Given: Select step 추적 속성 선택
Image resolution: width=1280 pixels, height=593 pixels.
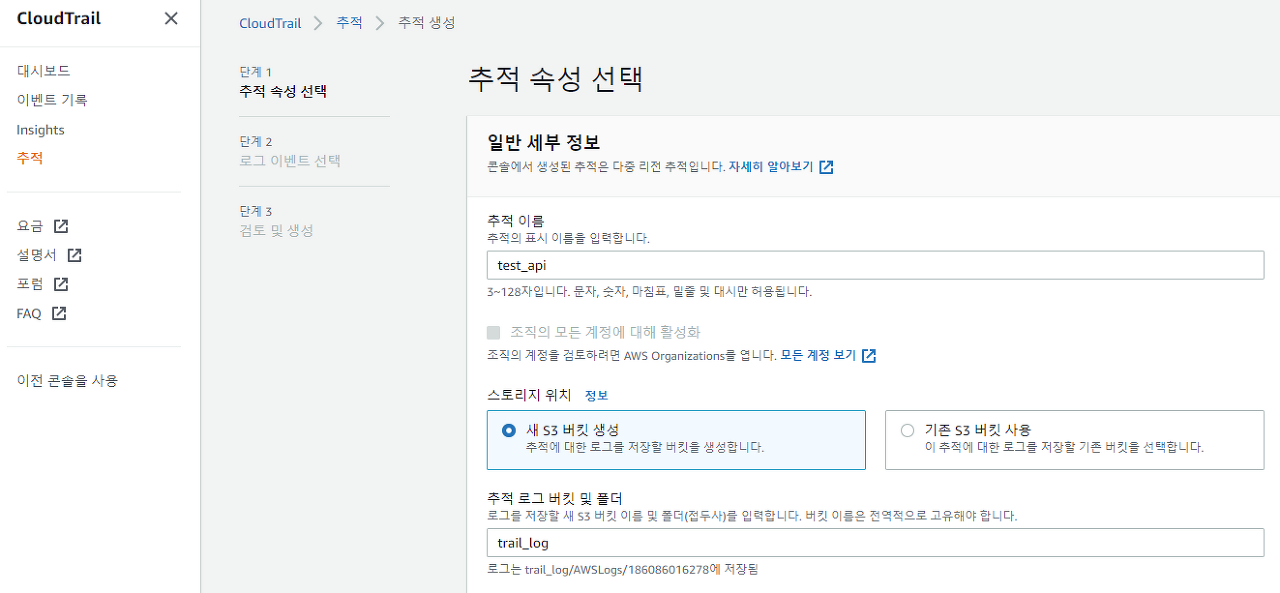Looking at the screenshot, I should [283, 91].
